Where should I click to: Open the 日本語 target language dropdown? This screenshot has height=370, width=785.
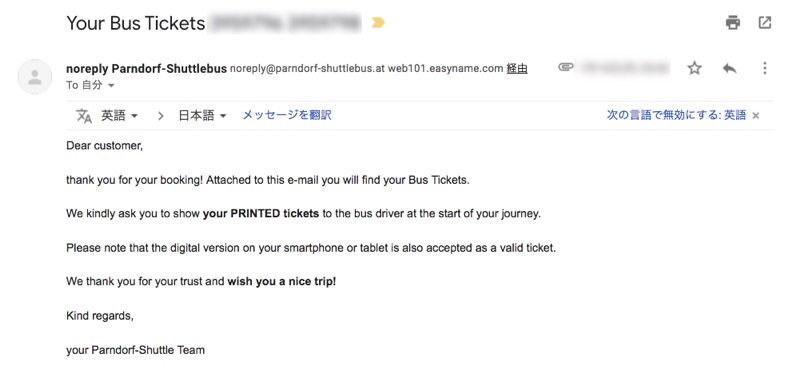203,116
